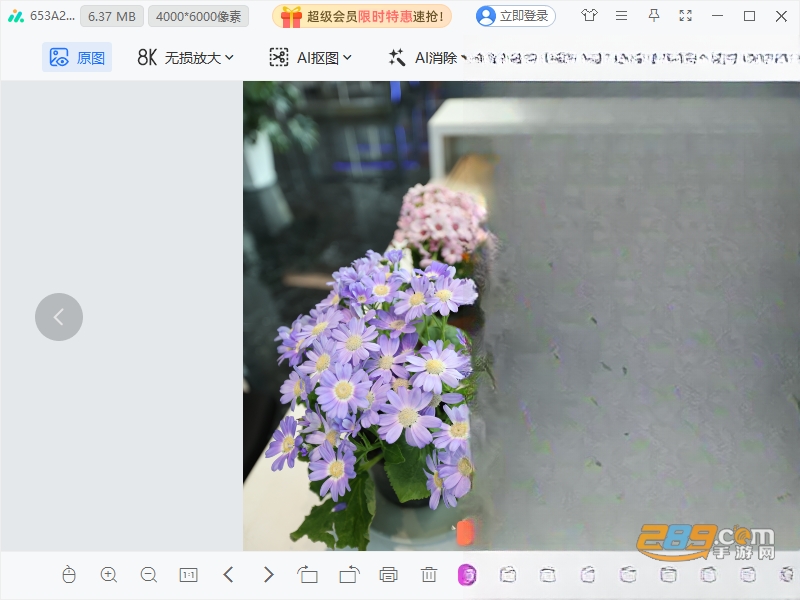Open the hamburger main menu

pyautogui.click(x=621, y=16)
